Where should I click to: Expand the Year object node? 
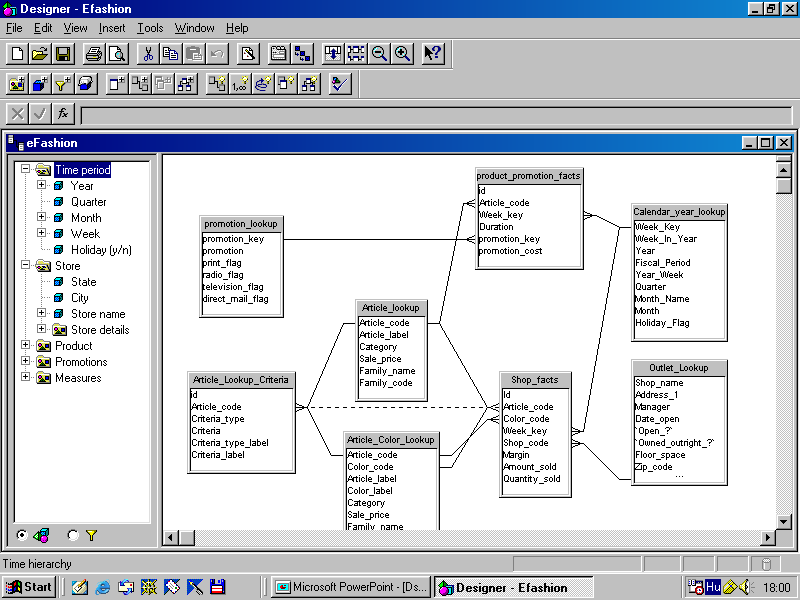42,185
